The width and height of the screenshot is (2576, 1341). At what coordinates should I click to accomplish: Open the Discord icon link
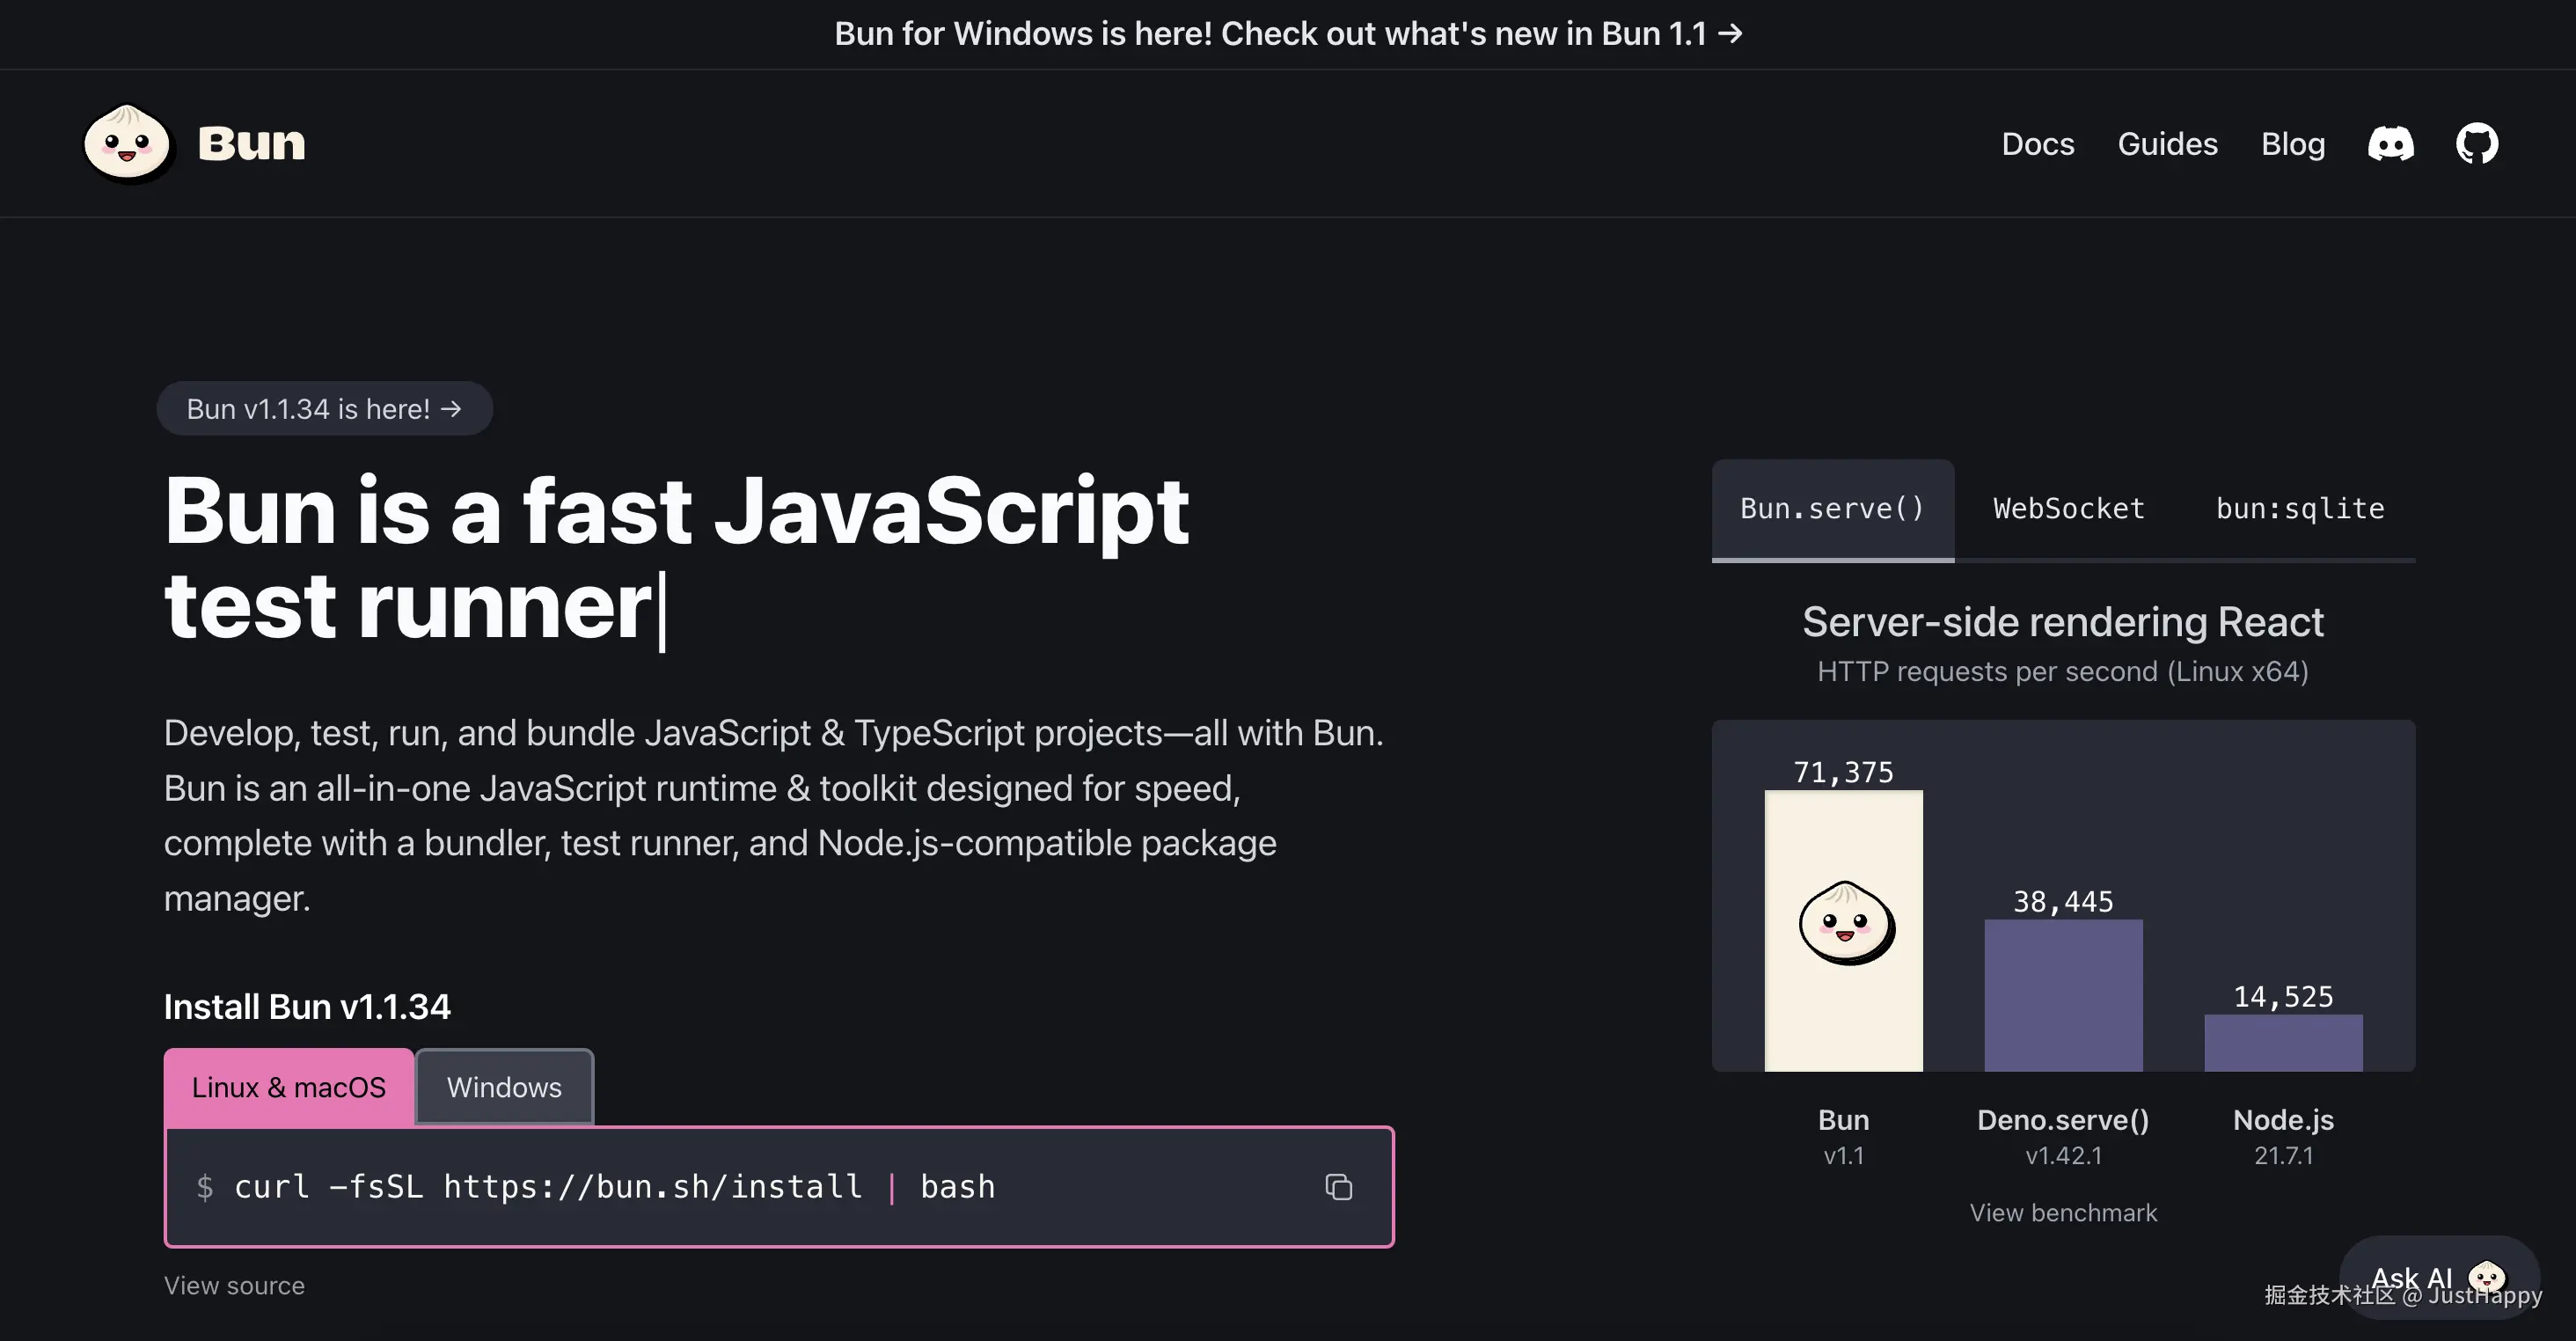[x=2390, y=144]
